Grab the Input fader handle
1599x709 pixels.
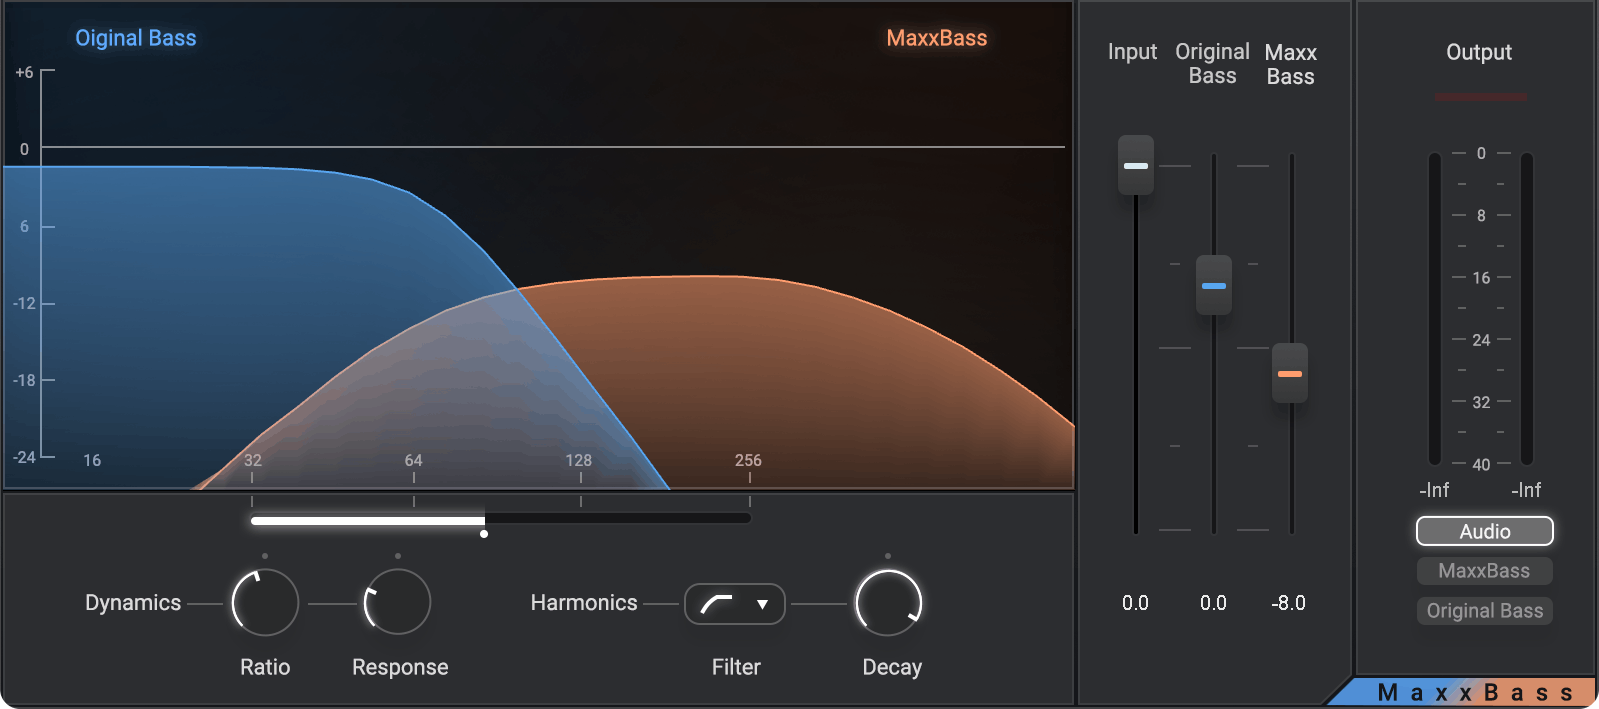point(1136,165)
